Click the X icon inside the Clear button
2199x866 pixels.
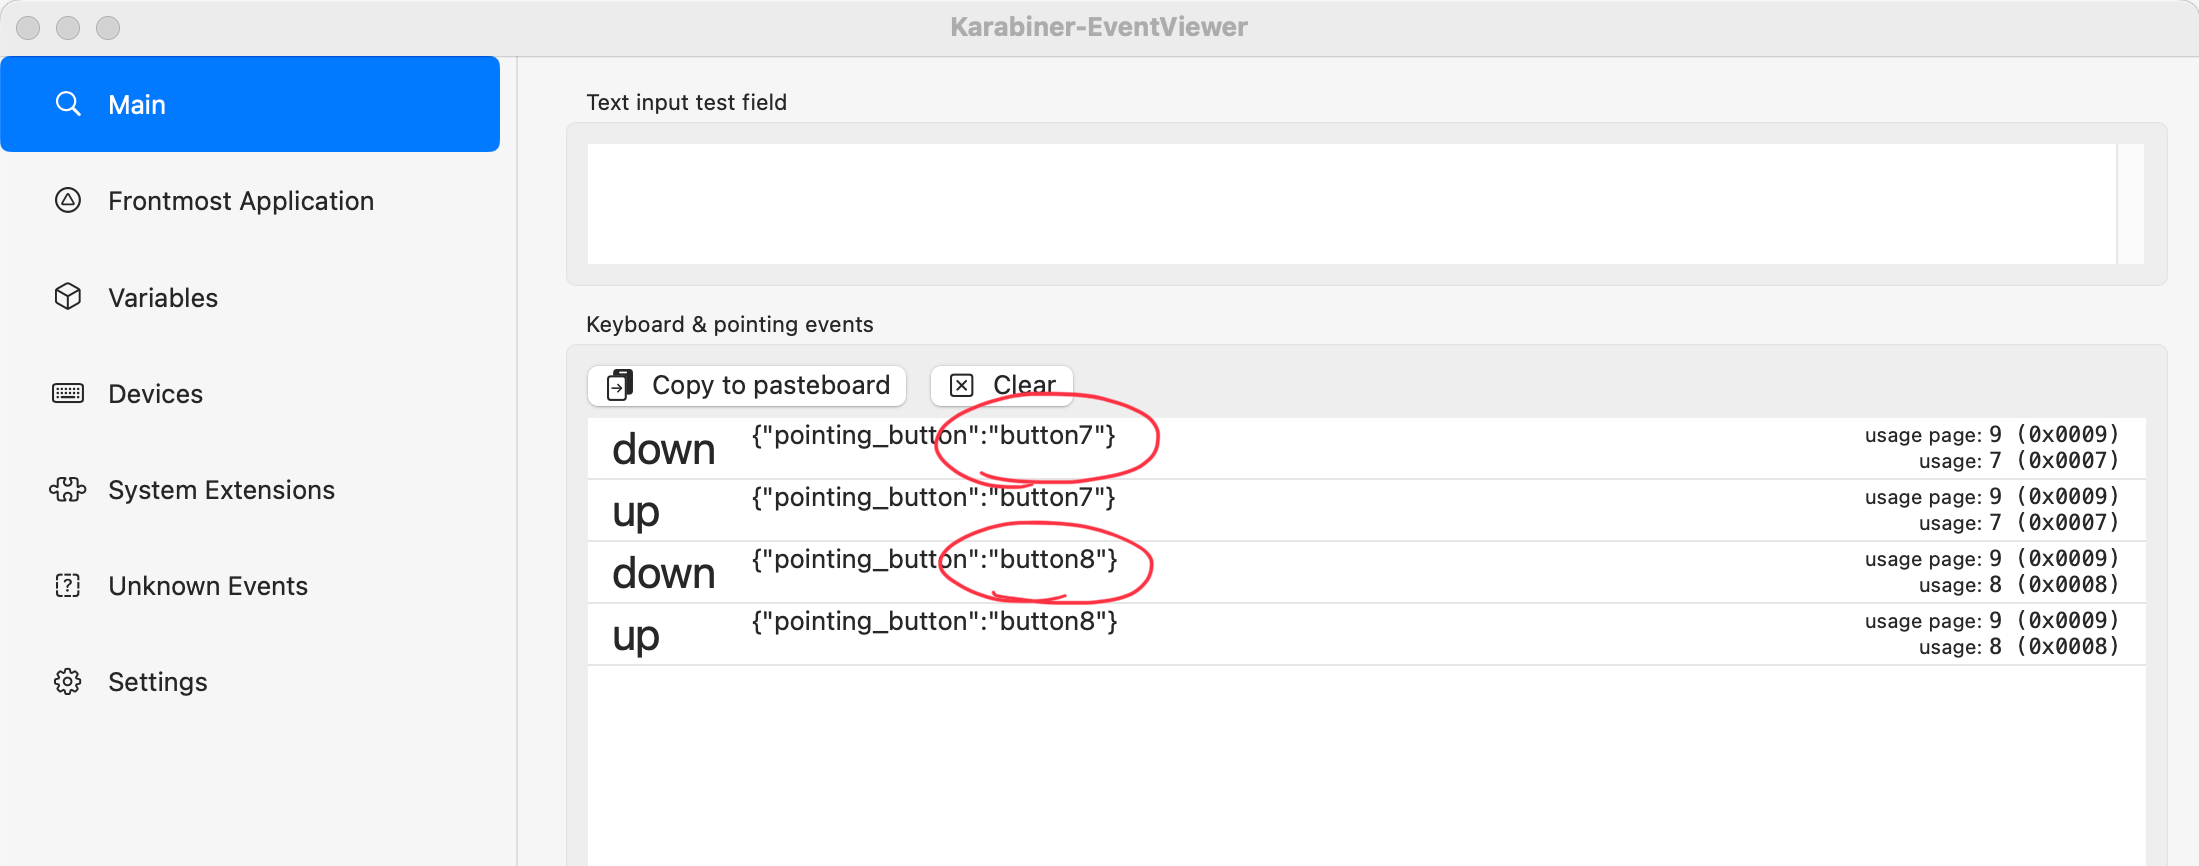coord(962,384)
